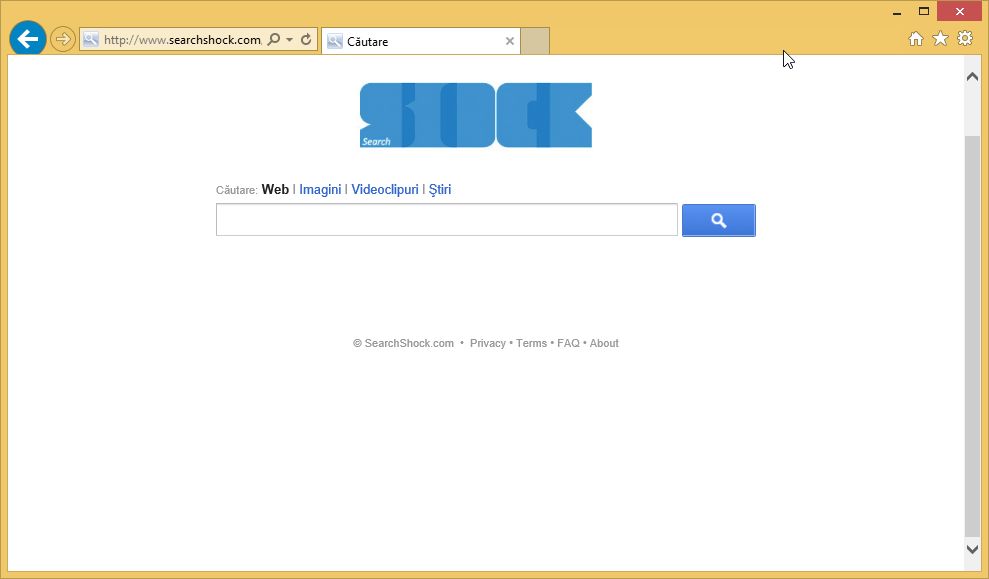Click the Search Shock logo
The height and width of the screenshot is (579, 989).
[x=476, y=115]
